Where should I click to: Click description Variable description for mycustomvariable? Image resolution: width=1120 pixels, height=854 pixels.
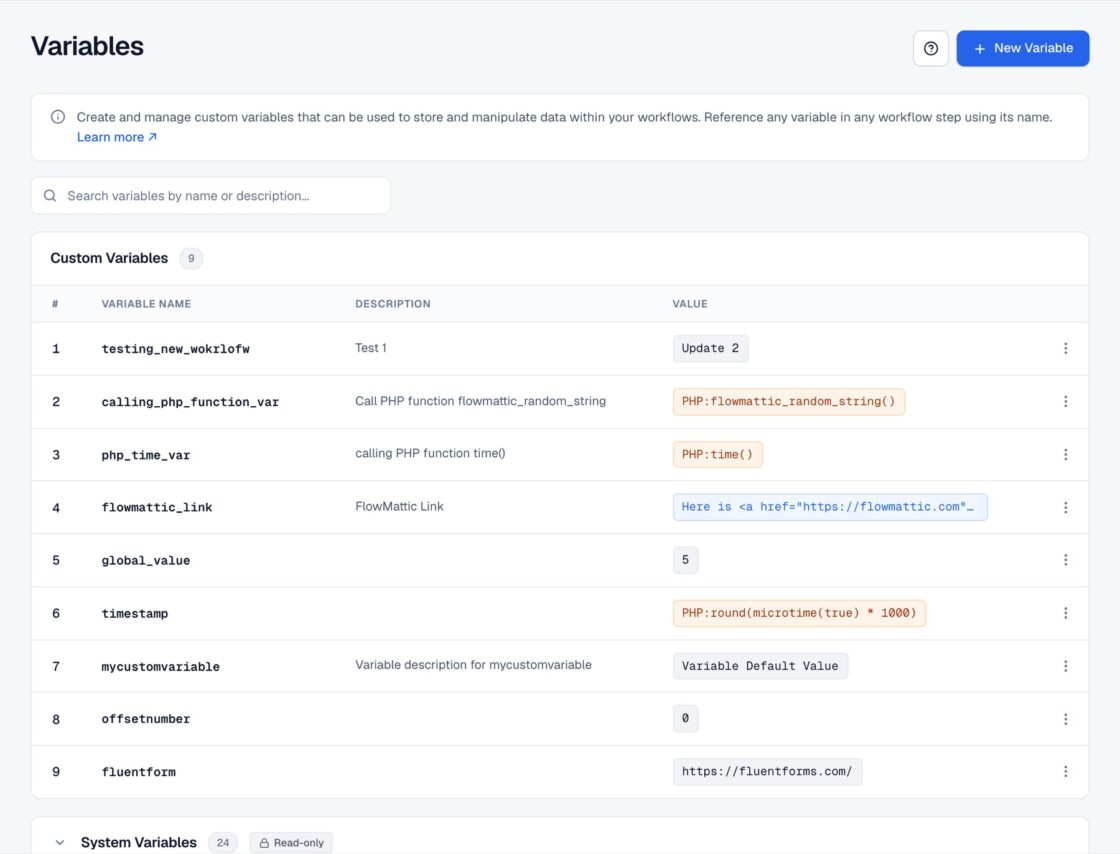474,665
